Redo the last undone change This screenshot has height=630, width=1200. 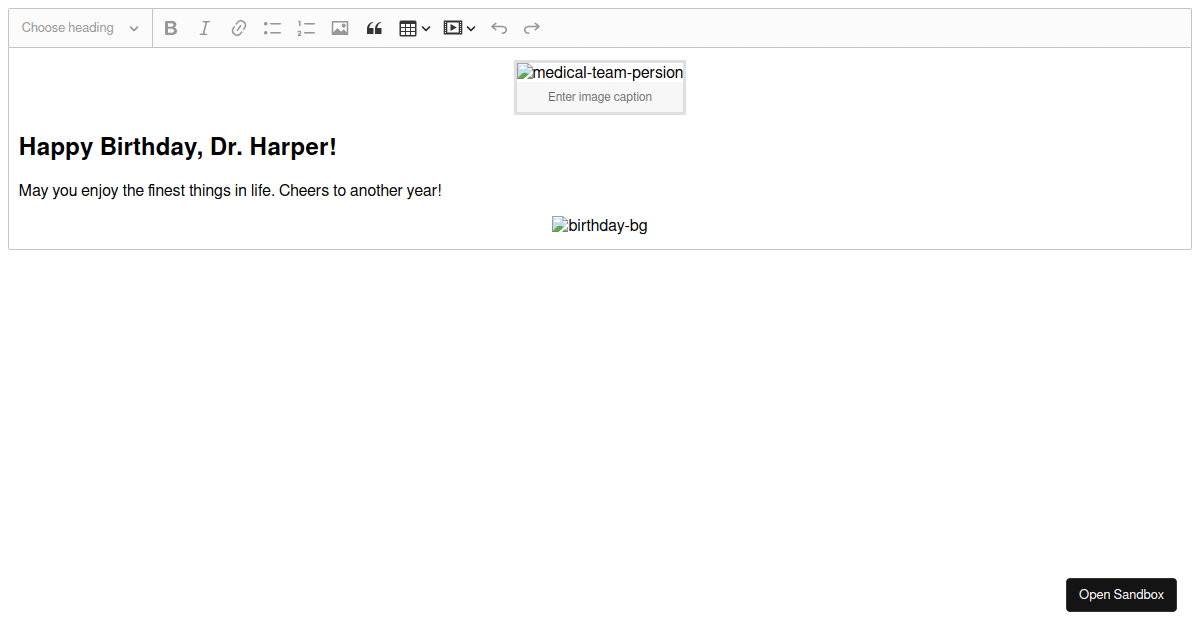[x=532, y=28]
